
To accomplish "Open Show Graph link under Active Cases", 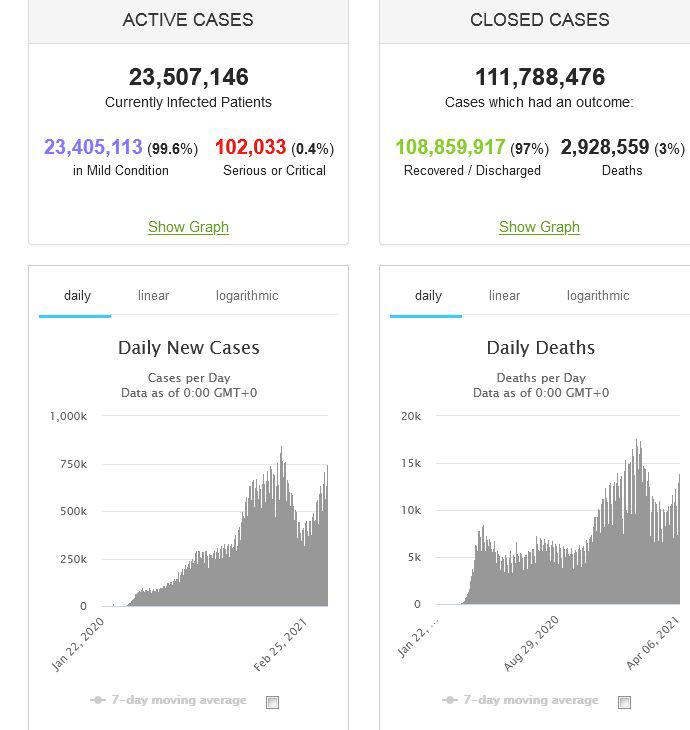I will tap(188, 227).
